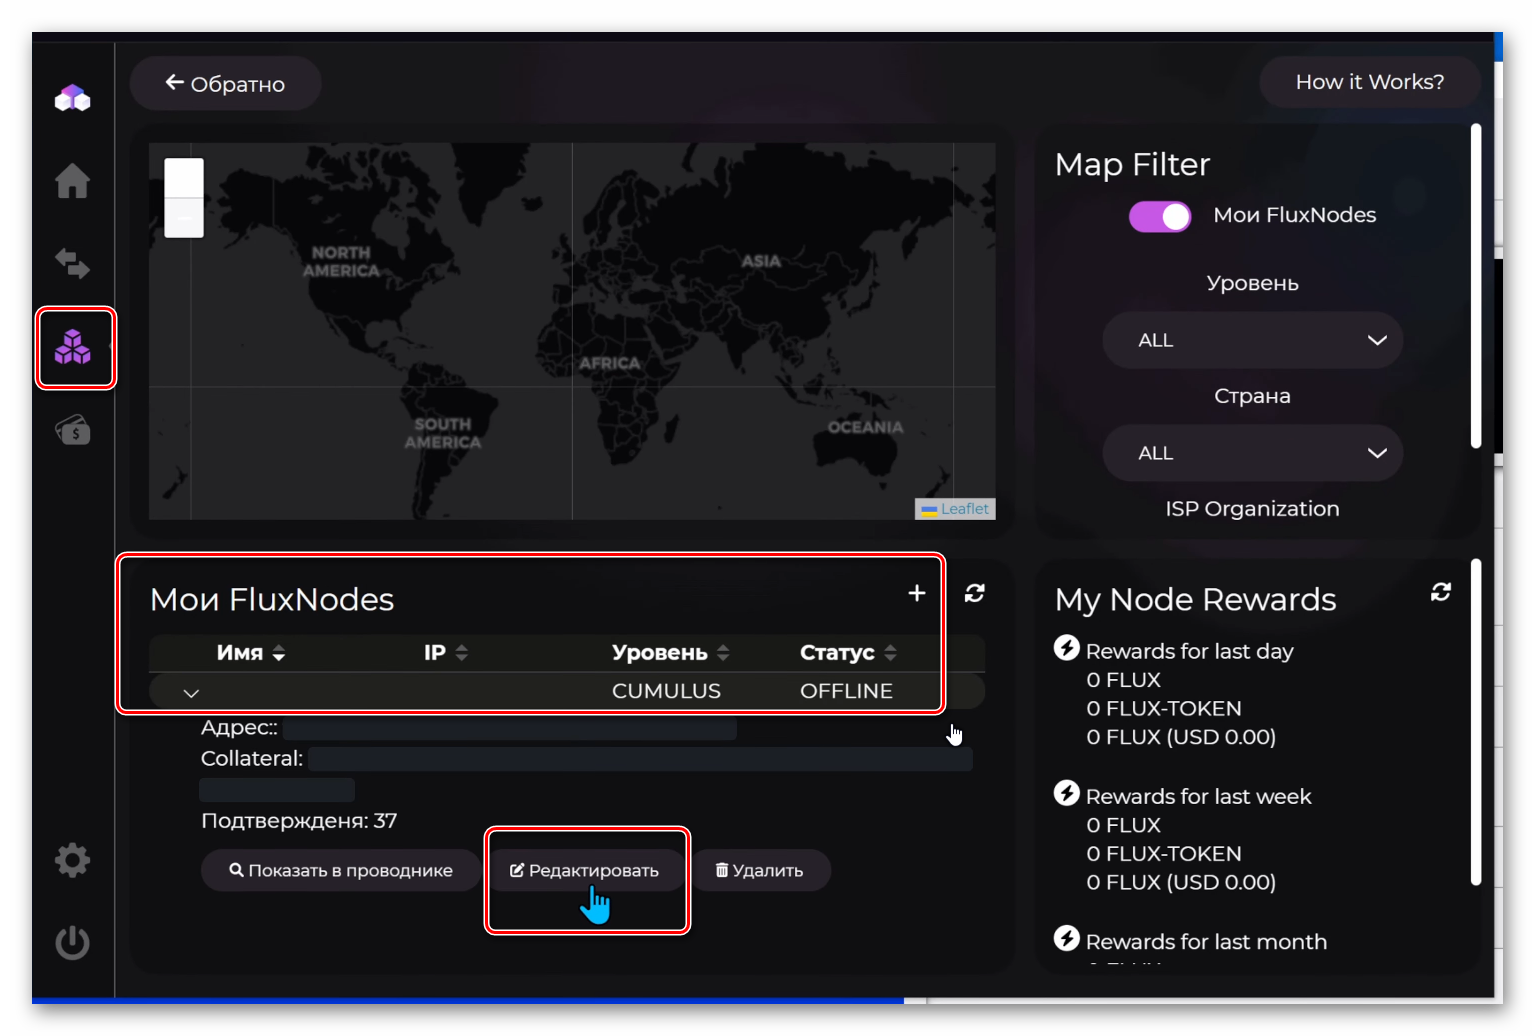The image size is (1535, 1036).
Task: Click the Удалить button
Action: click(760, 870)
